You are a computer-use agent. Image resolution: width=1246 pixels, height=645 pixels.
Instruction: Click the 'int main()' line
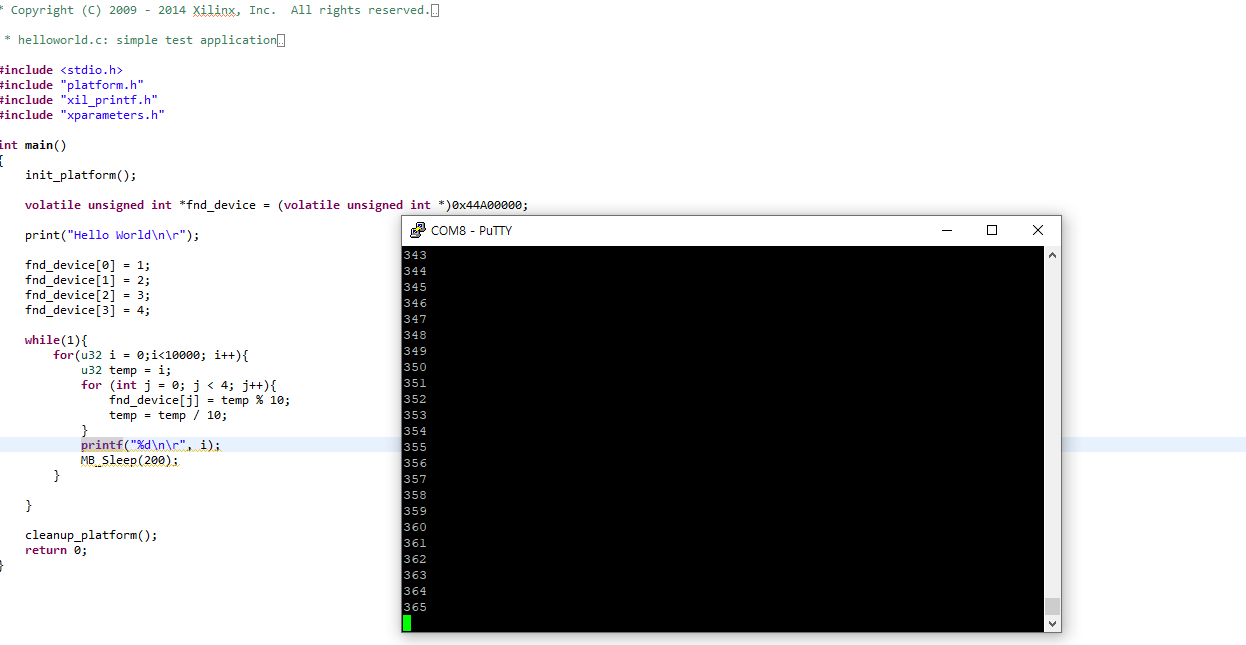pos(33,145)
